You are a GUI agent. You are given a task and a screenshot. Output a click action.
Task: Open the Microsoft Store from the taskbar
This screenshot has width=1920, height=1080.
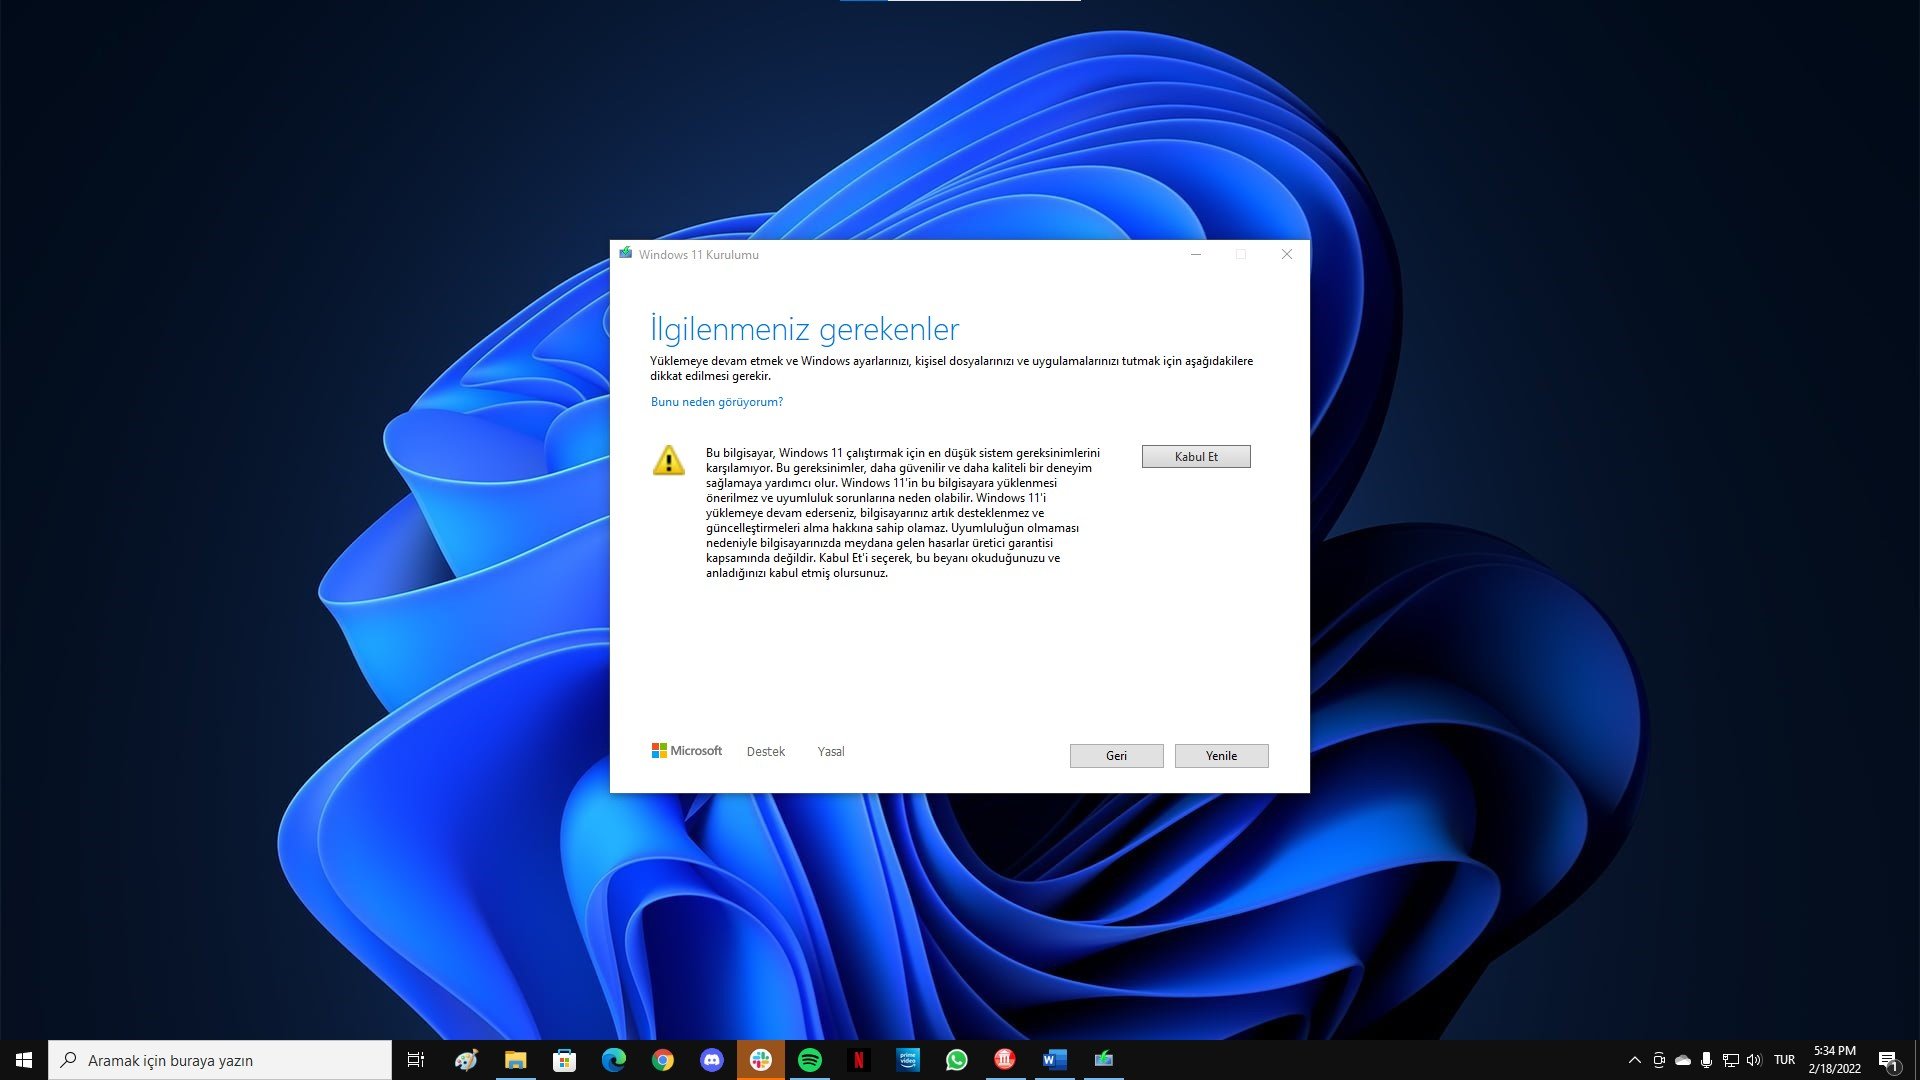[x=563, y=1061]
